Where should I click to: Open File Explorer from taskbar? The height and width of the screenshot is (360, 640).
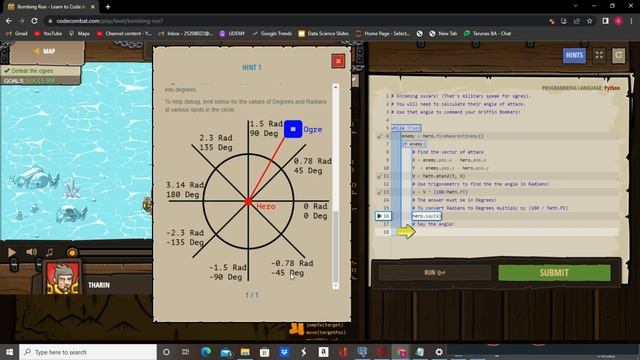pos(245,352)
